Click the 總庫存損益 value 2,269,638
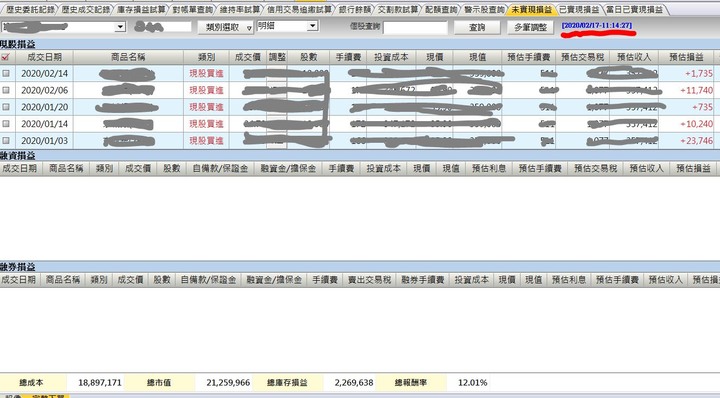Viewport: 720px width, 398px height. (x=354, y=382)
